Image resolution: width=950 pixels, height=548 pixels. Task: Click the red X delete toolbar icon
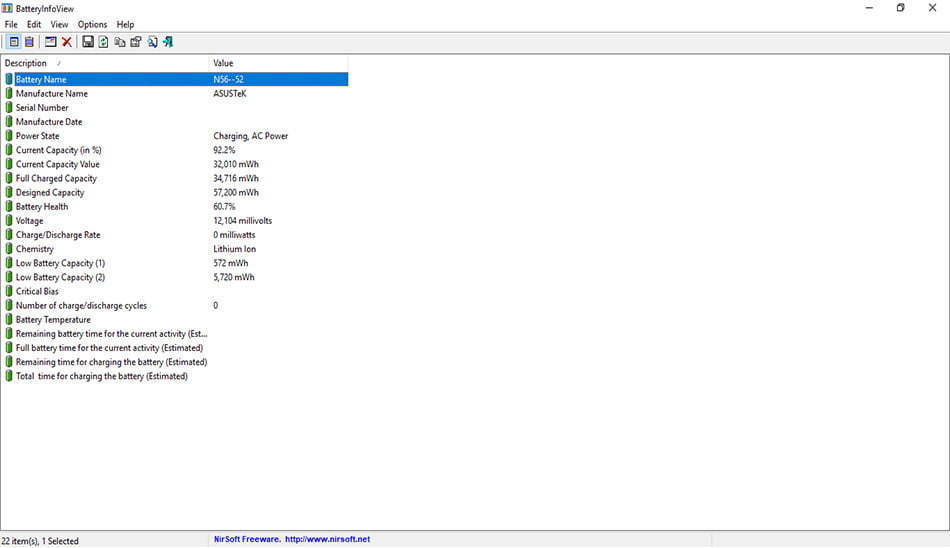[x=67, y=42]
